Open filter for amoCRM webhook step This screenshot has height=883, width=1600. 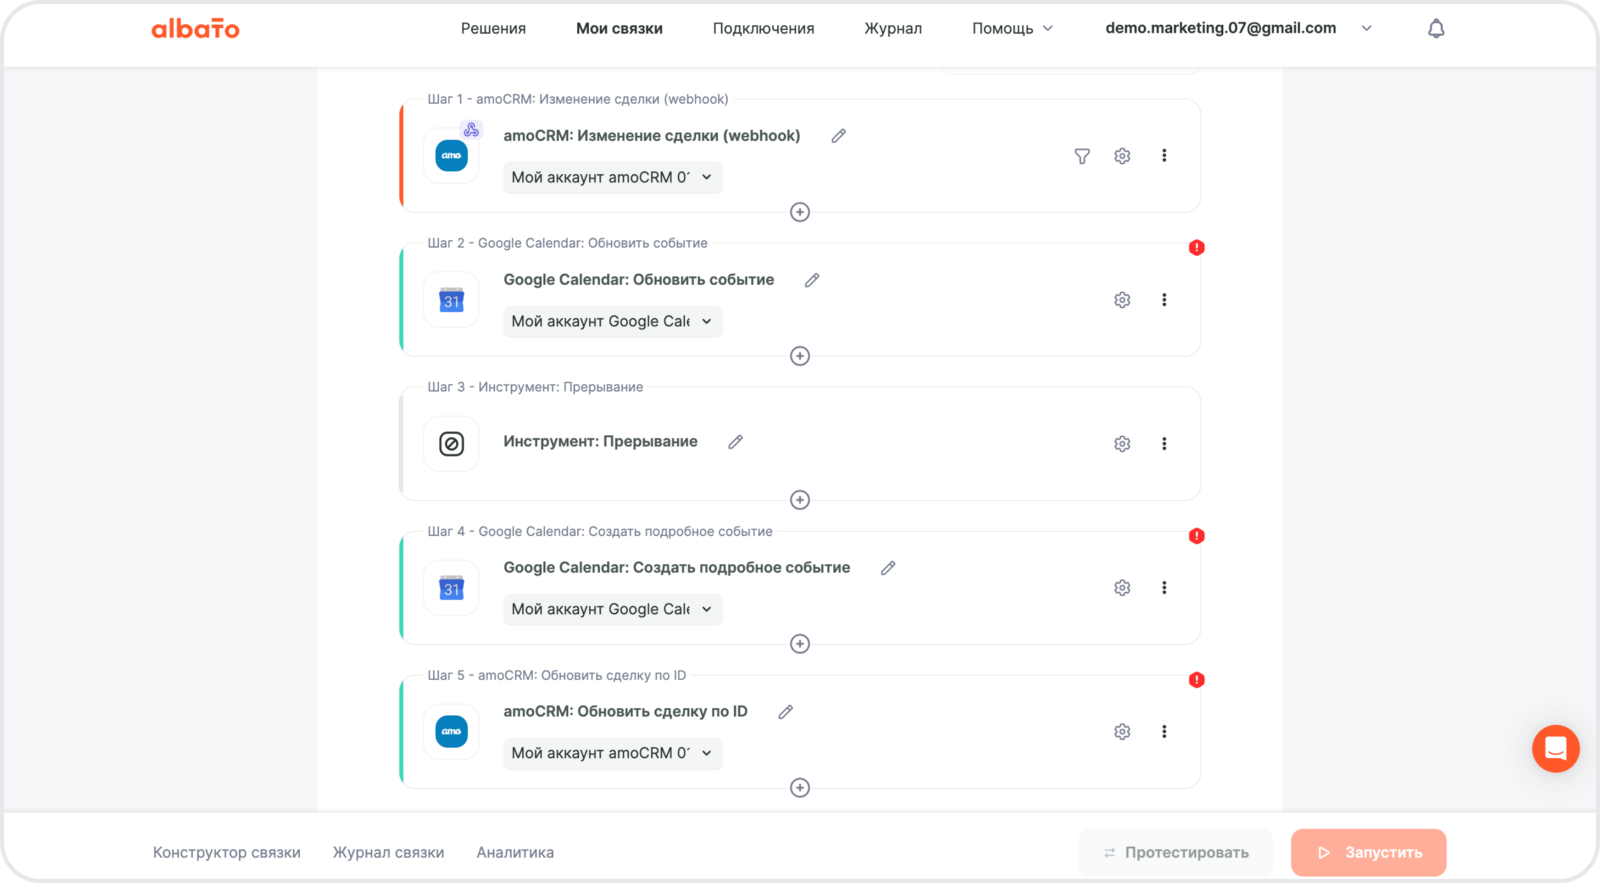1082,156
